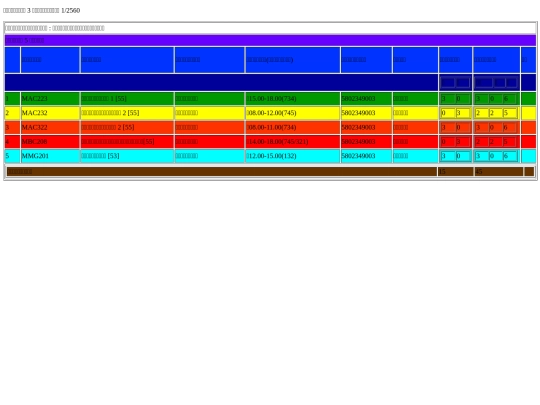Click the course name ending "1 [55]" in MAC223 row
The width and height of the screenshot is (540, 405).
coord(104,99)
